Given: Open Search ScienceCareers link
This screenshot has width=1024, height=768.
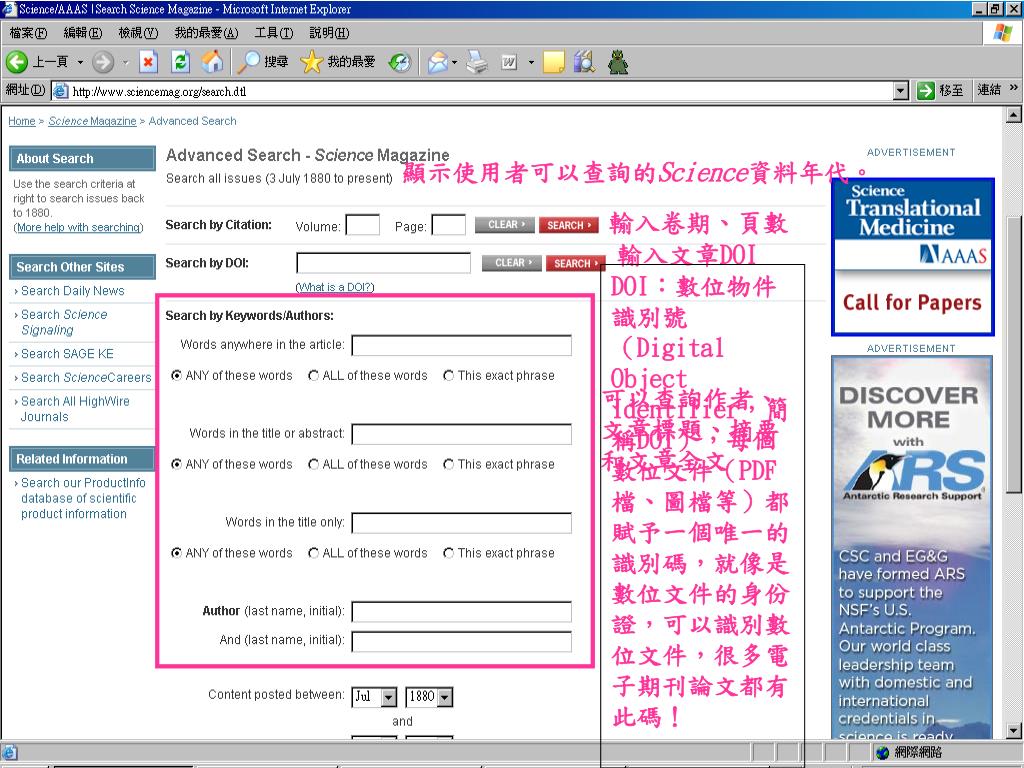Looking at the screenshot, I should point(86,377).
